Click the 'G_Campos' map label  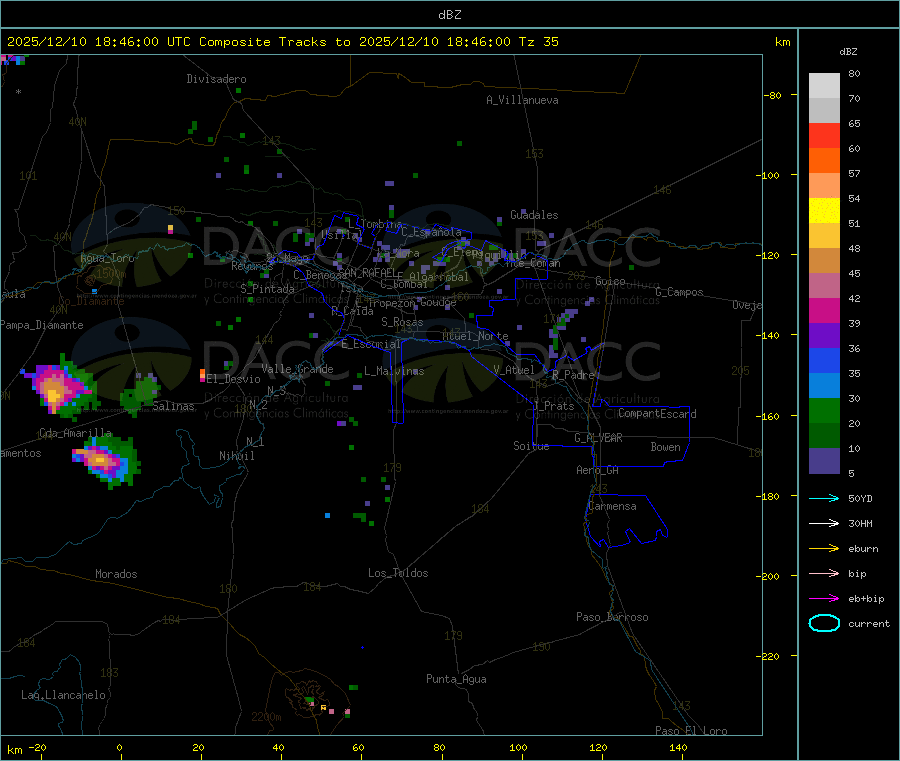pos(679,292)
